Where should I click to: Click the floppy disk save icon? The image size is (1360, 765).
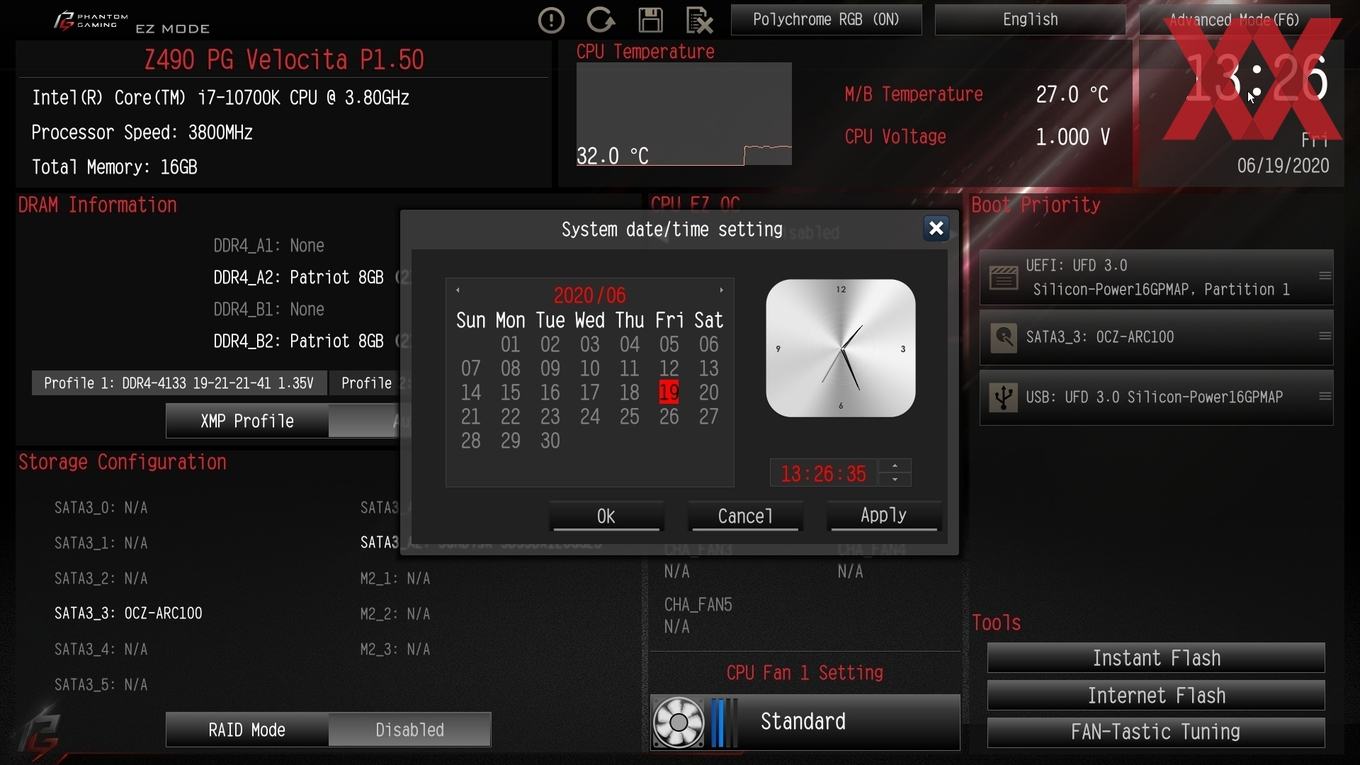click(x=650, y=20)
